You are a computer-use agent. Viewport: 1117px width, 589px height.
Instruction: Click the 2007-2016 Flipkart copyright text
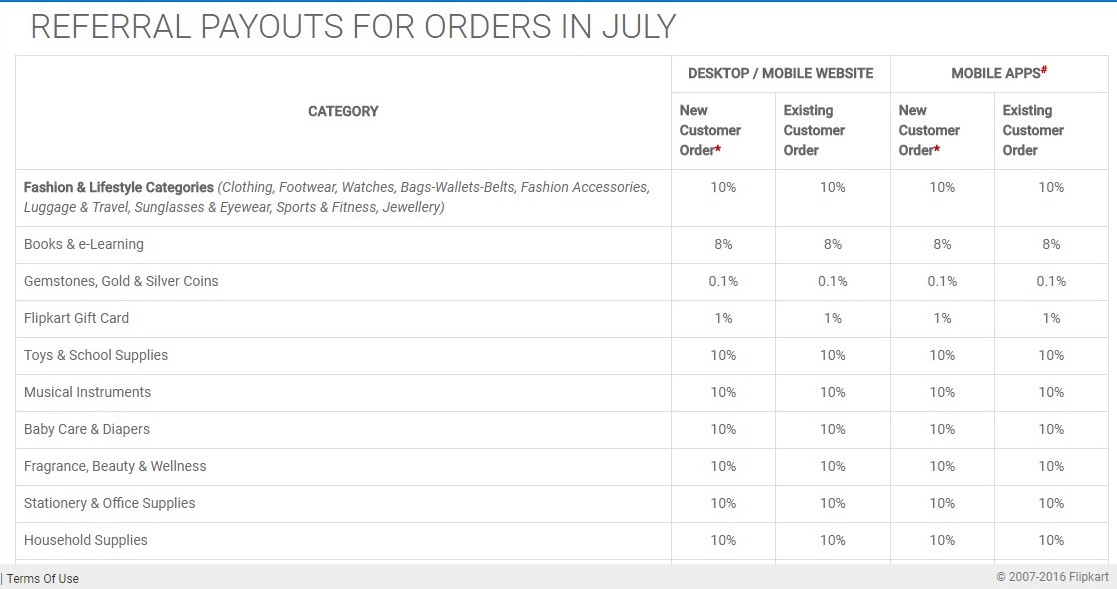point(1052,577)
